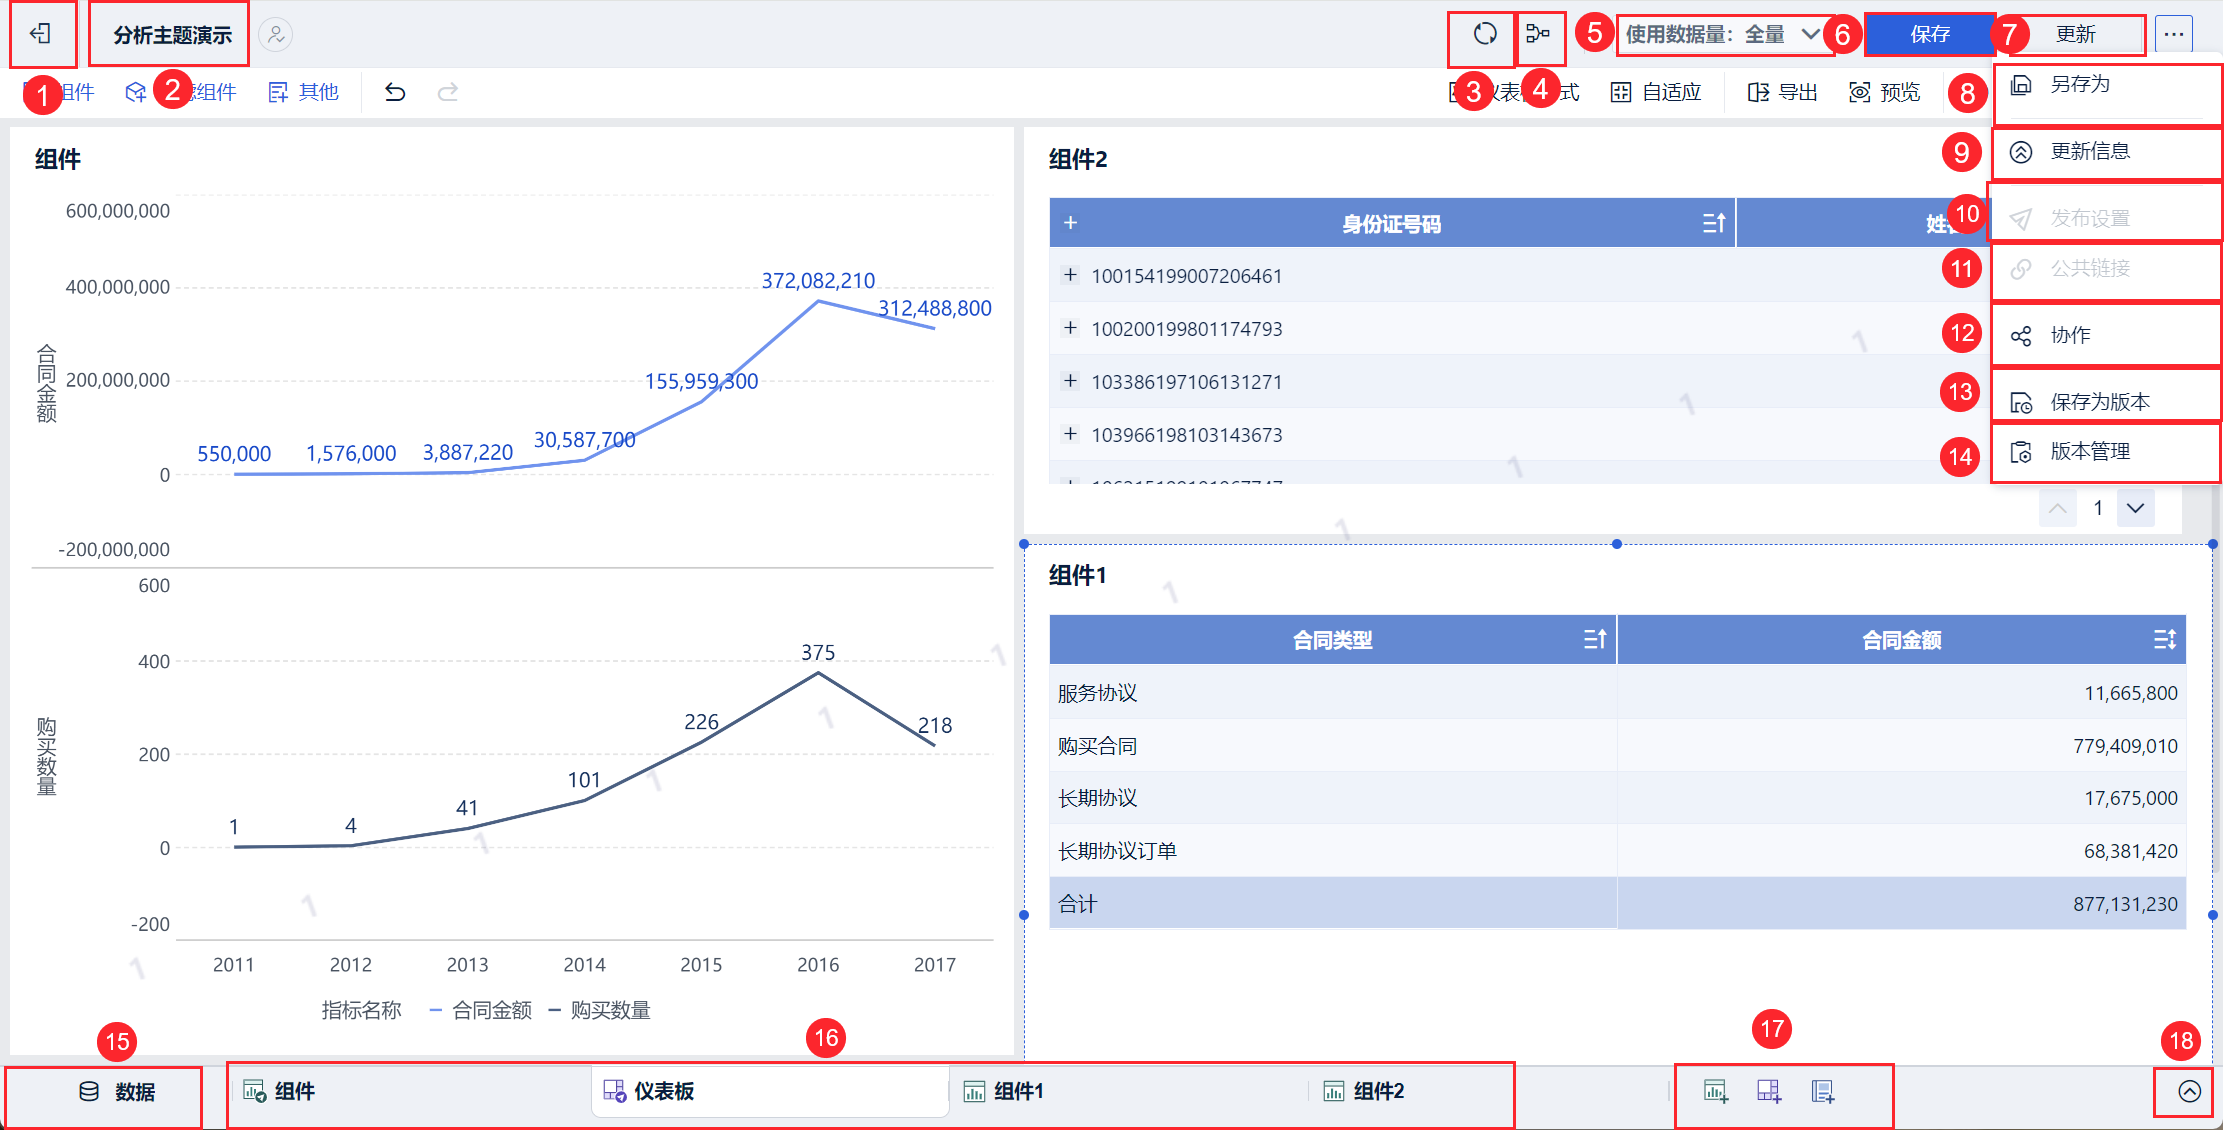Click the 预览 preview button
2224x1130 pixels.
pos(1885,92)
